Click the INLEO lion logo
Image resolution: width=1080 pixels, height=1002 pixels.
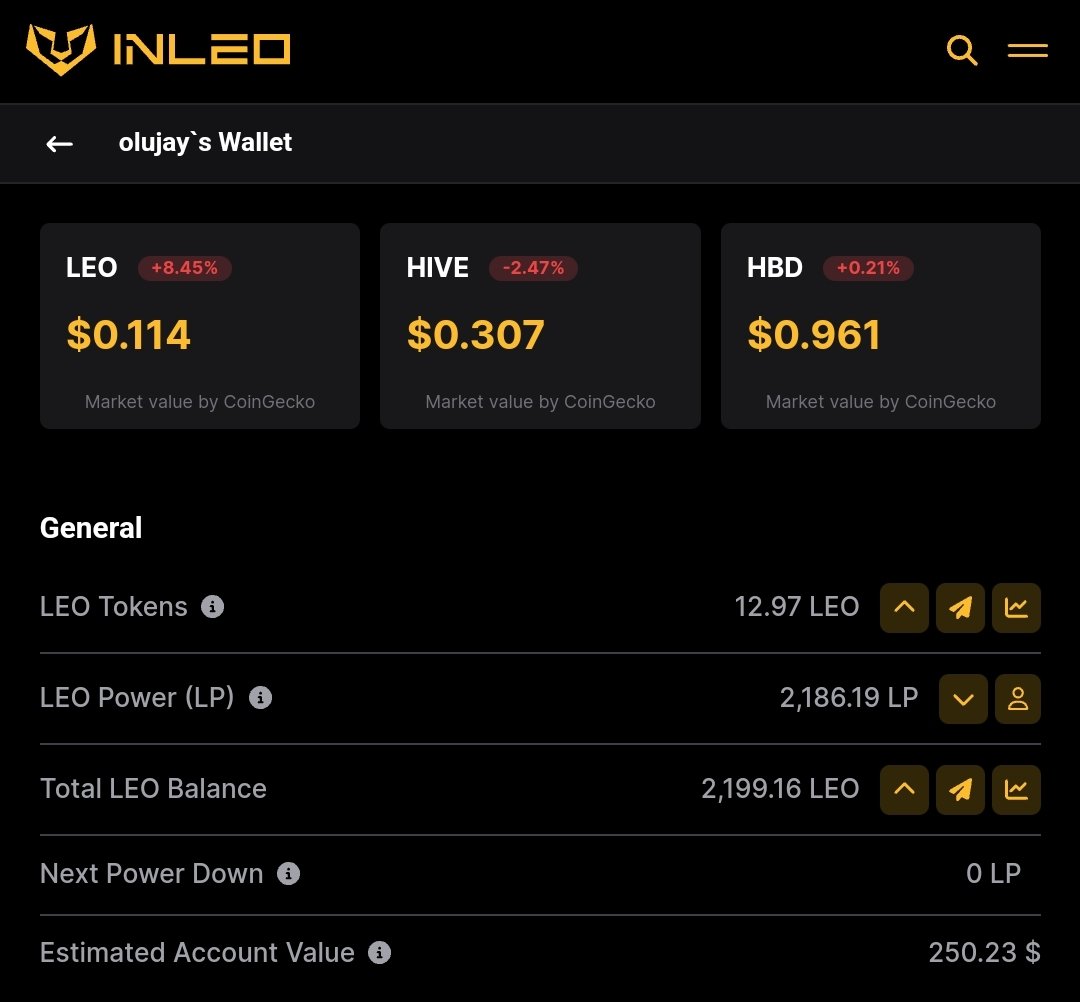click(61, 50)
